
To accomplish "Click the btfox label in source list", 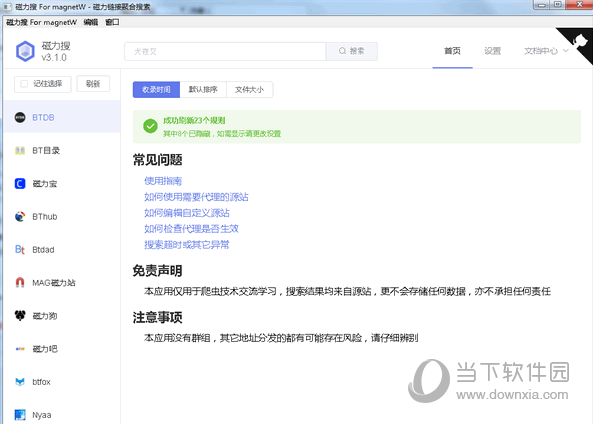I will 41,382.
